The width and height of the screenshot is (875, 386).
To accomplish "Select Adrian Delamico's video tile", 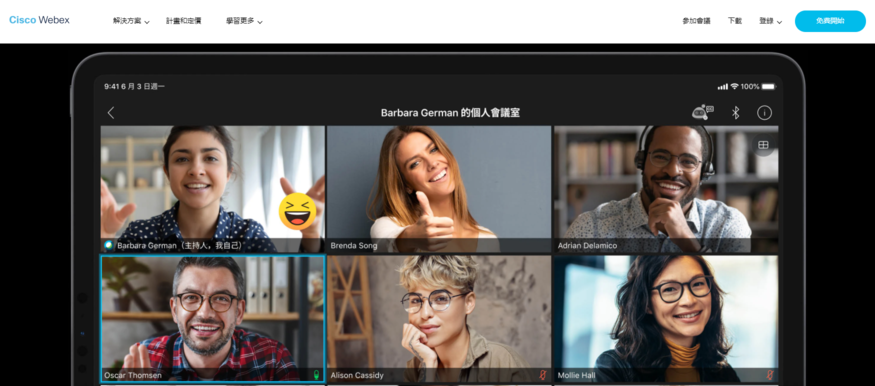I will tap(666, 189).
